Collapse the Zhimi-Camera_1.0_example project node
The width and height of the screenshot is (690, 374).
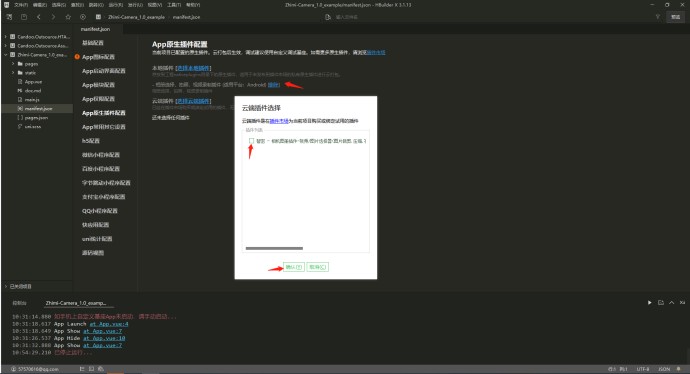click(x=6, y=55)
